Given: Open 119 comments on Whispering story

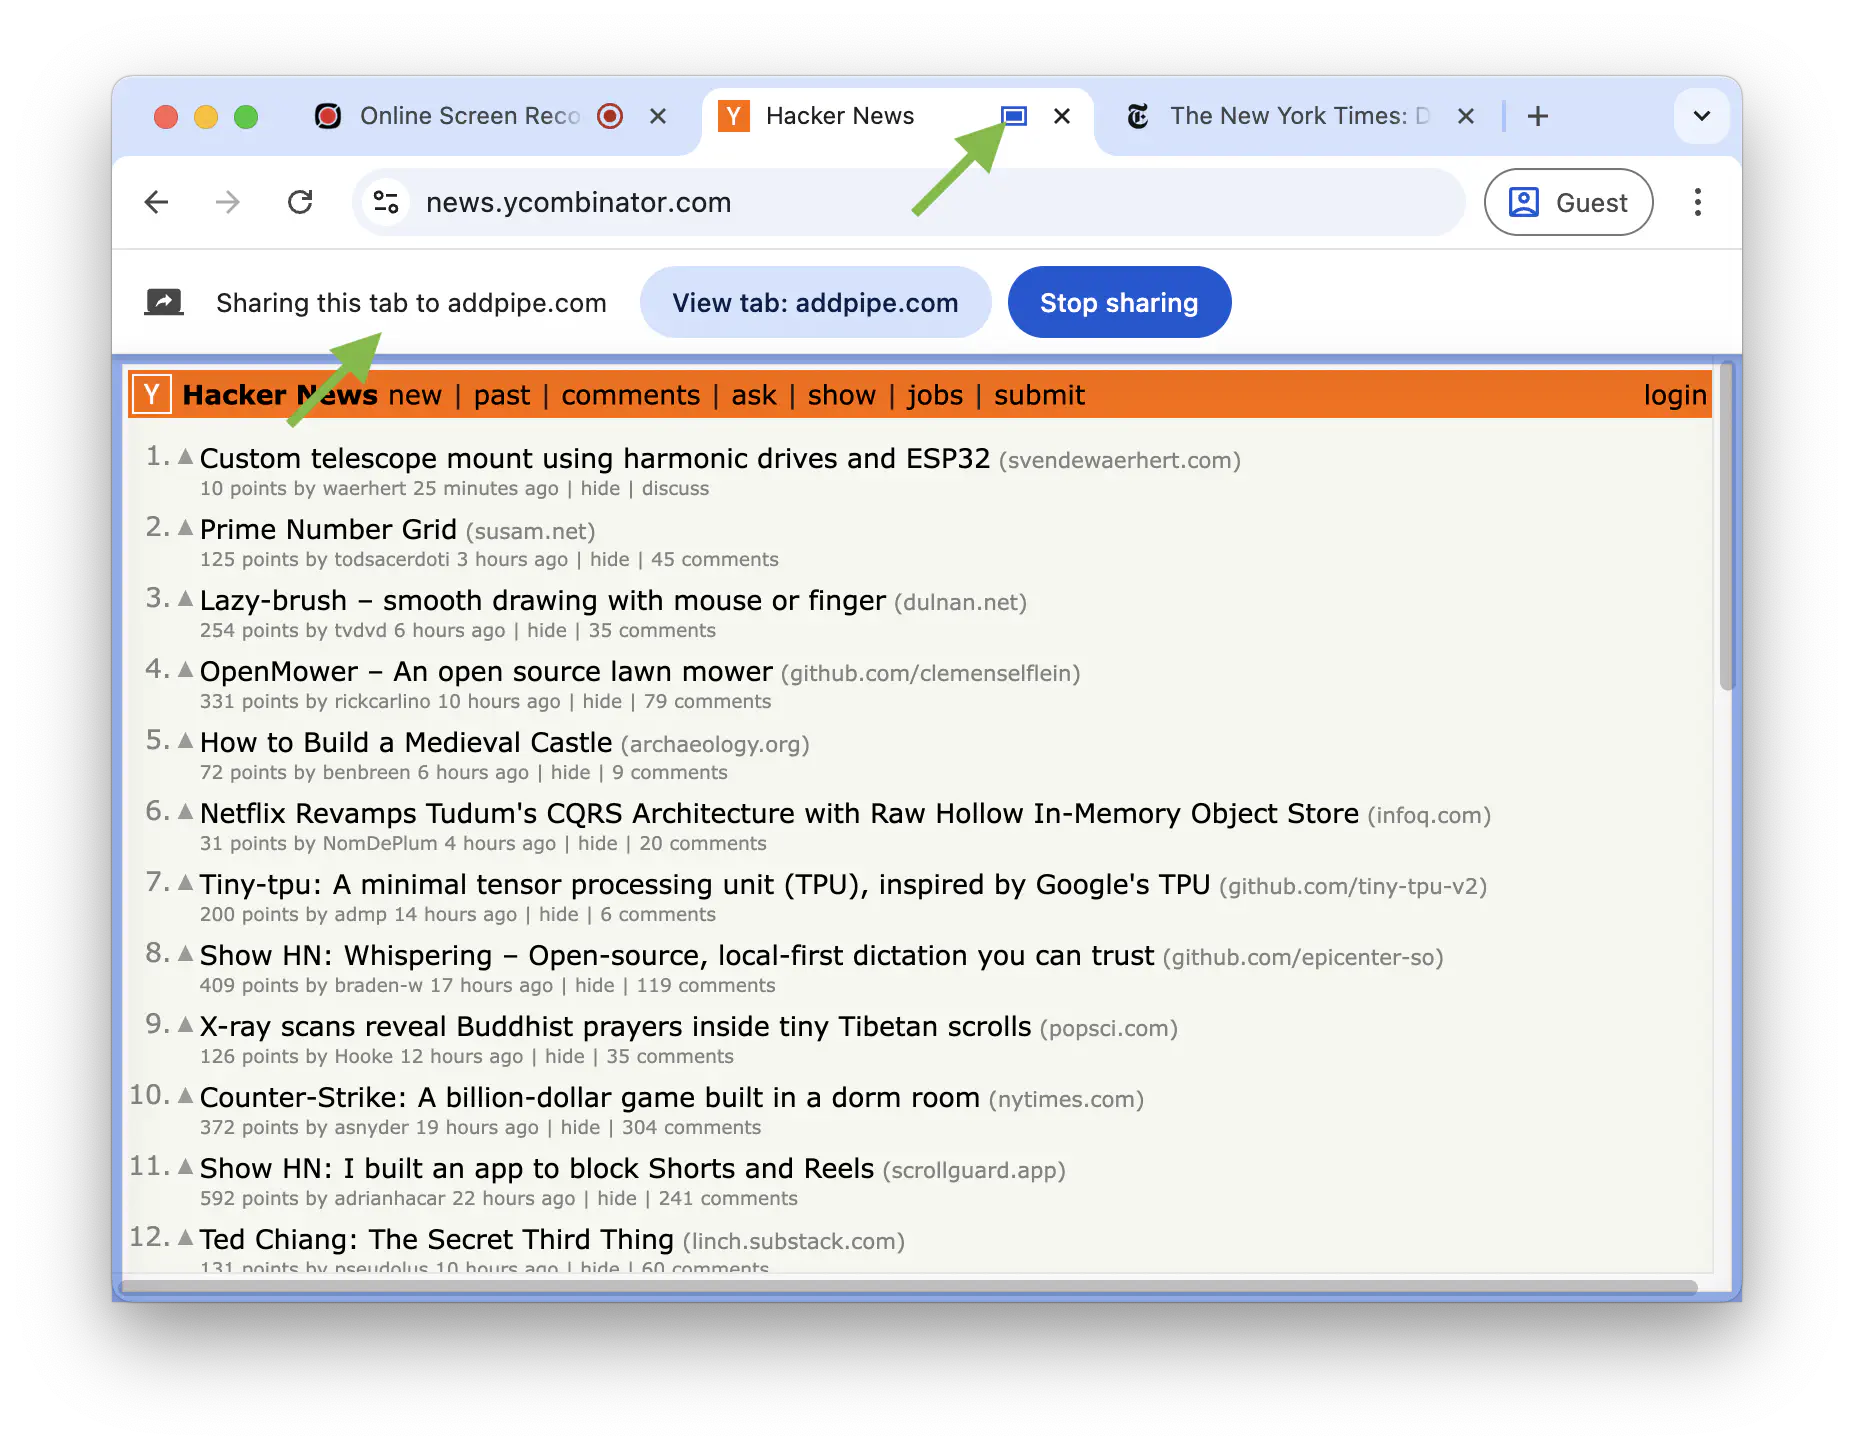Looking at the screenshot, I should pyautogui.click(x=705, y=986).
